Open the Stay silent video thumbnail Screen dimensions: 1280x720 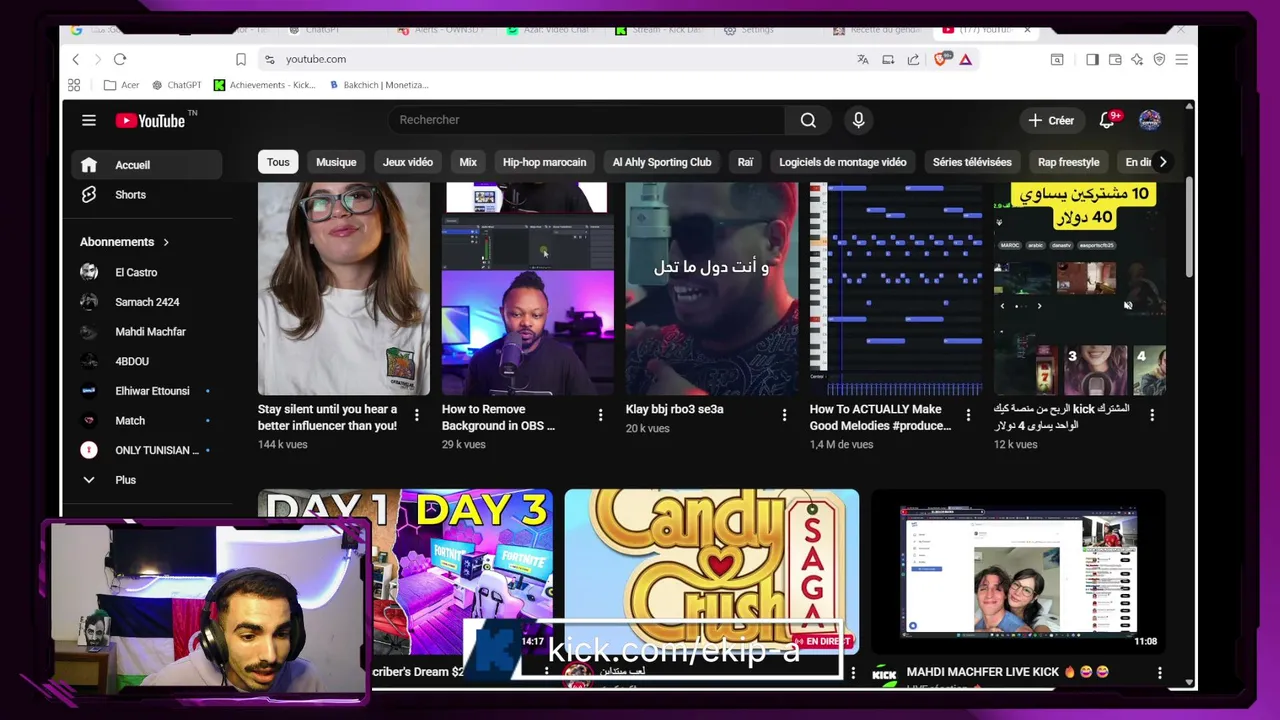point(344,289)
